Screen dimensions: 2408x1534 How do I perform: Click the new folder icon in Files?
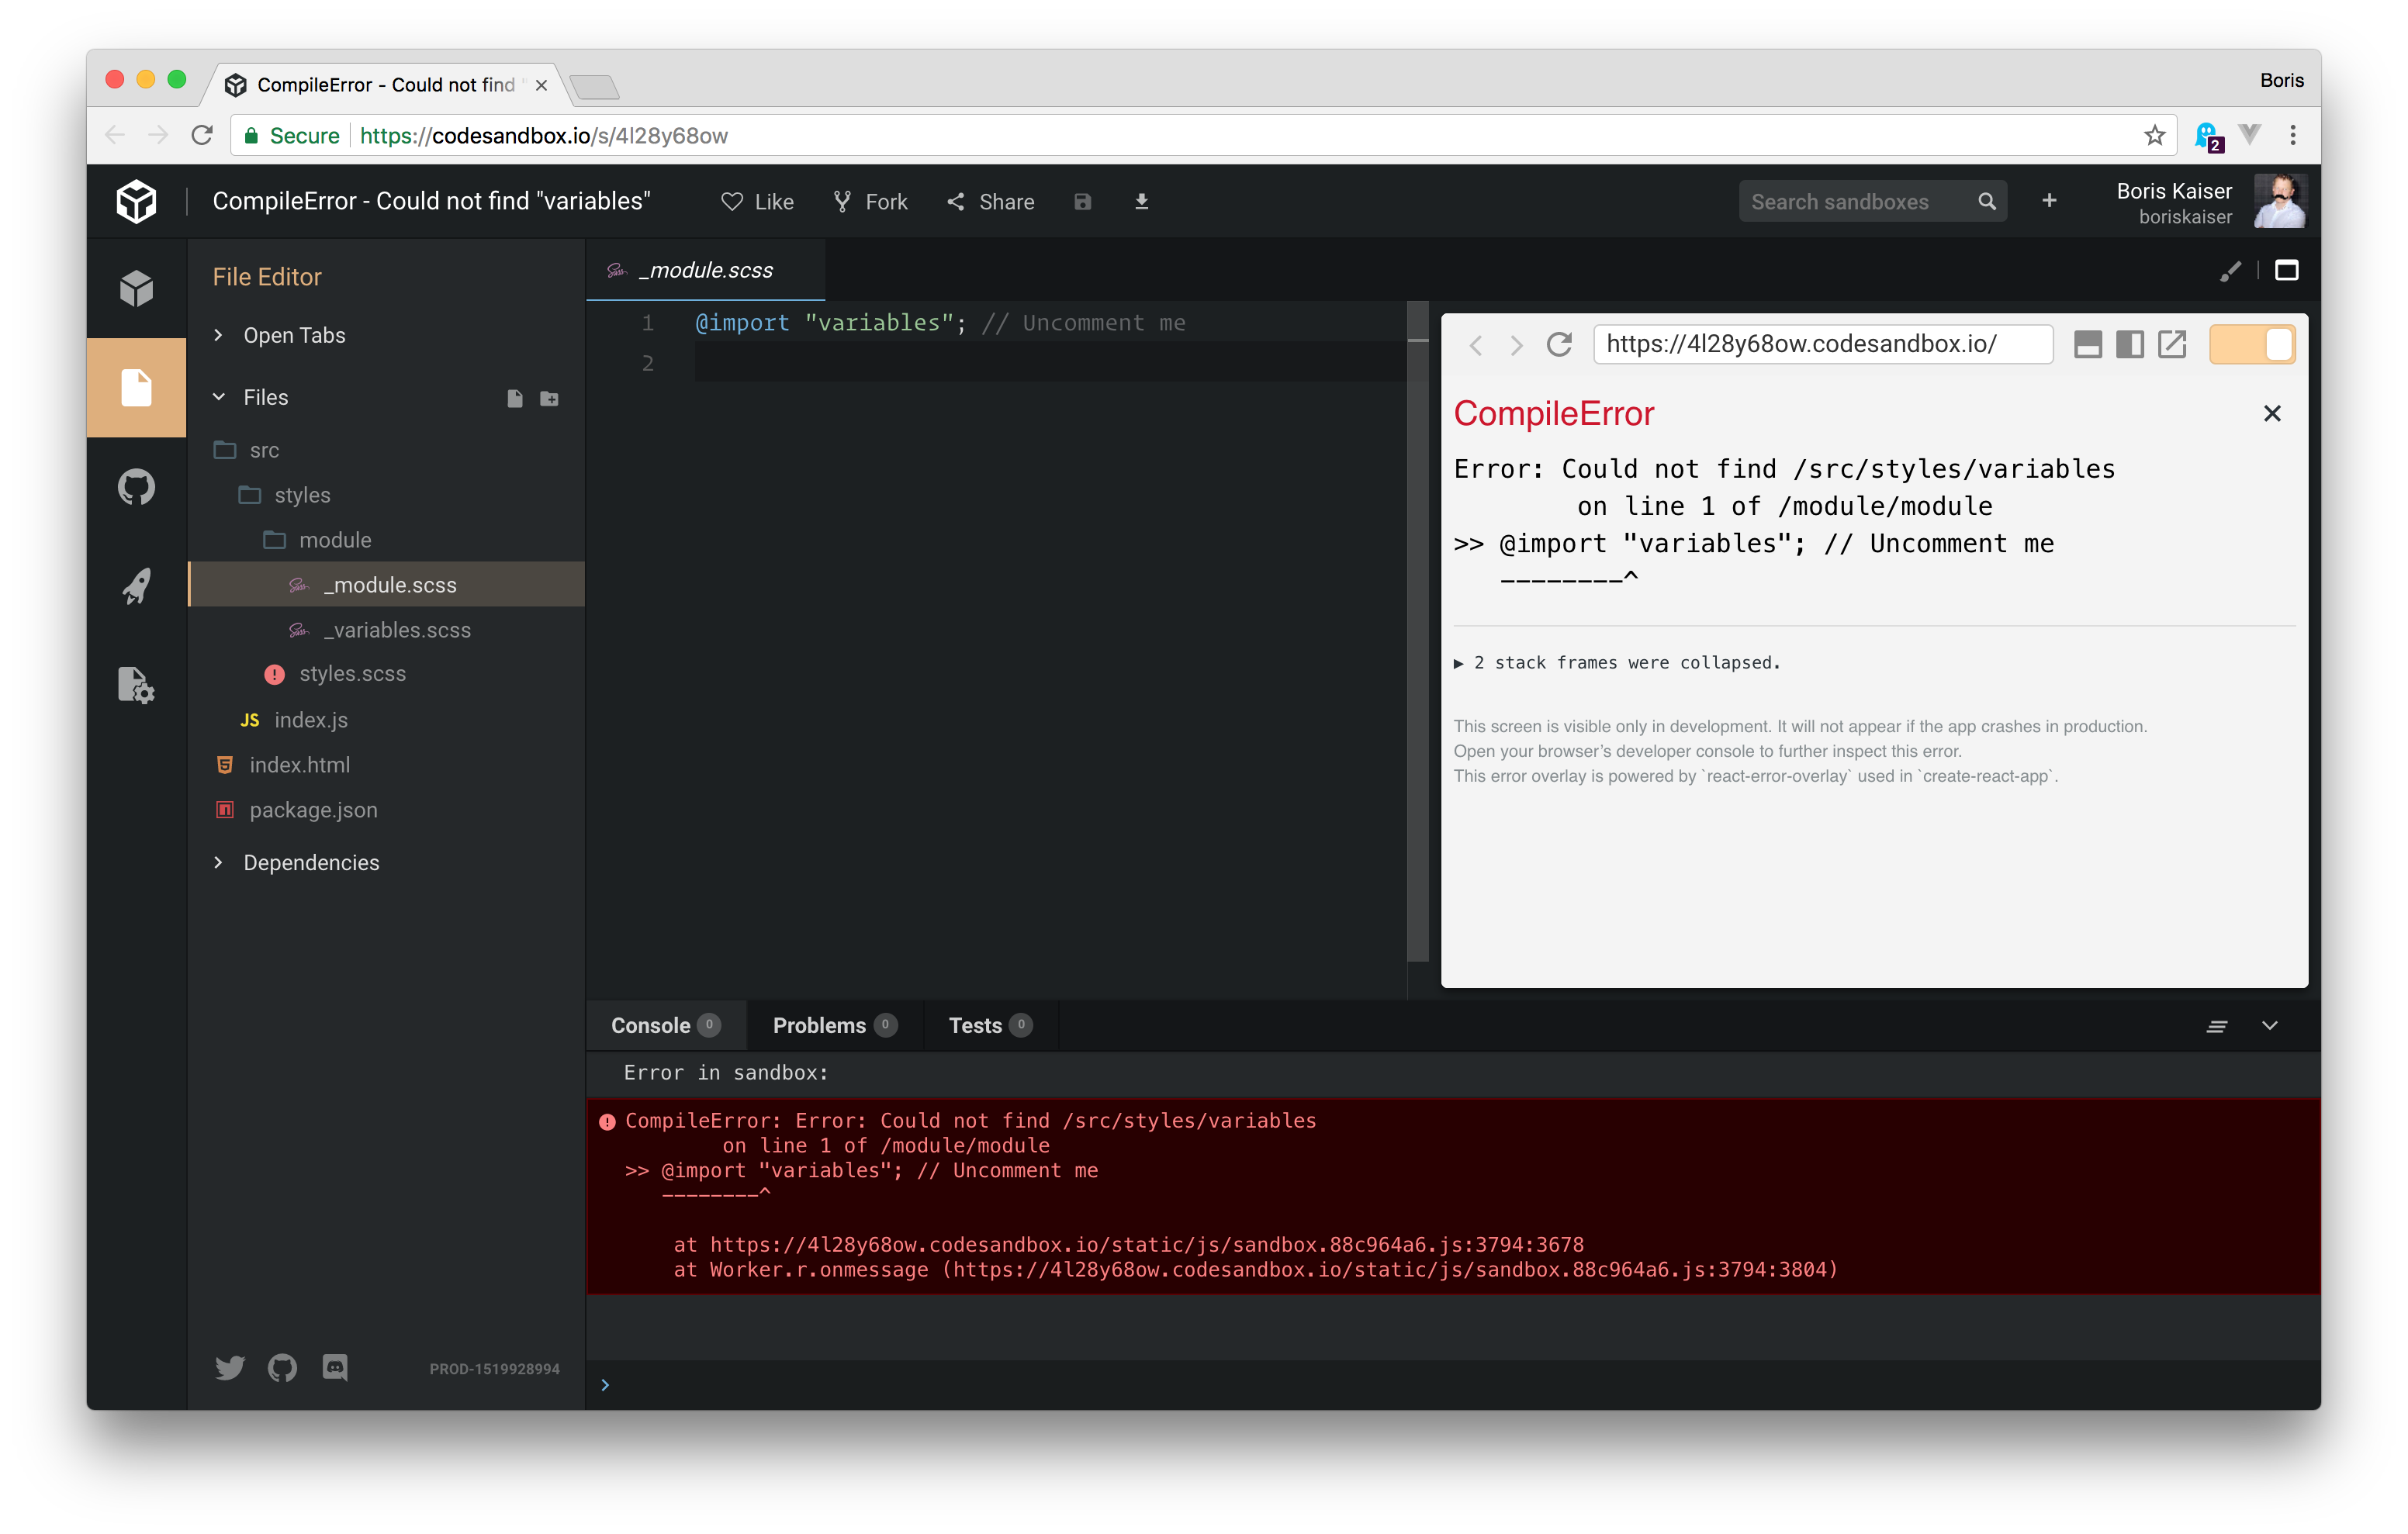549,398
